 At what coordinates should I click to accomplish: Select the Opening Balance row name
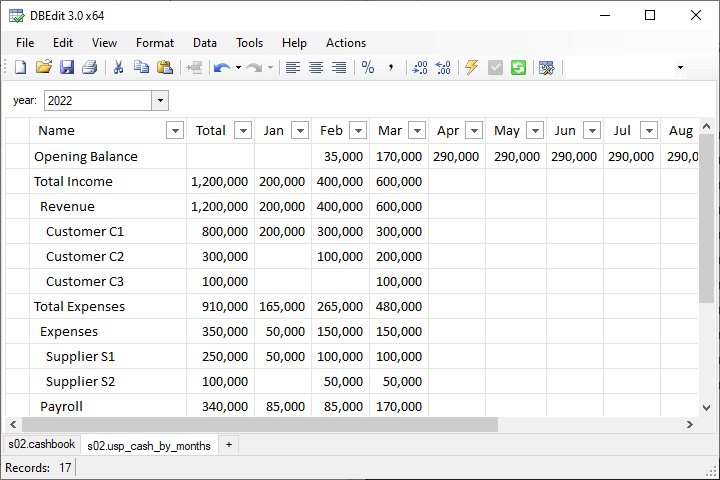[85, 157]
